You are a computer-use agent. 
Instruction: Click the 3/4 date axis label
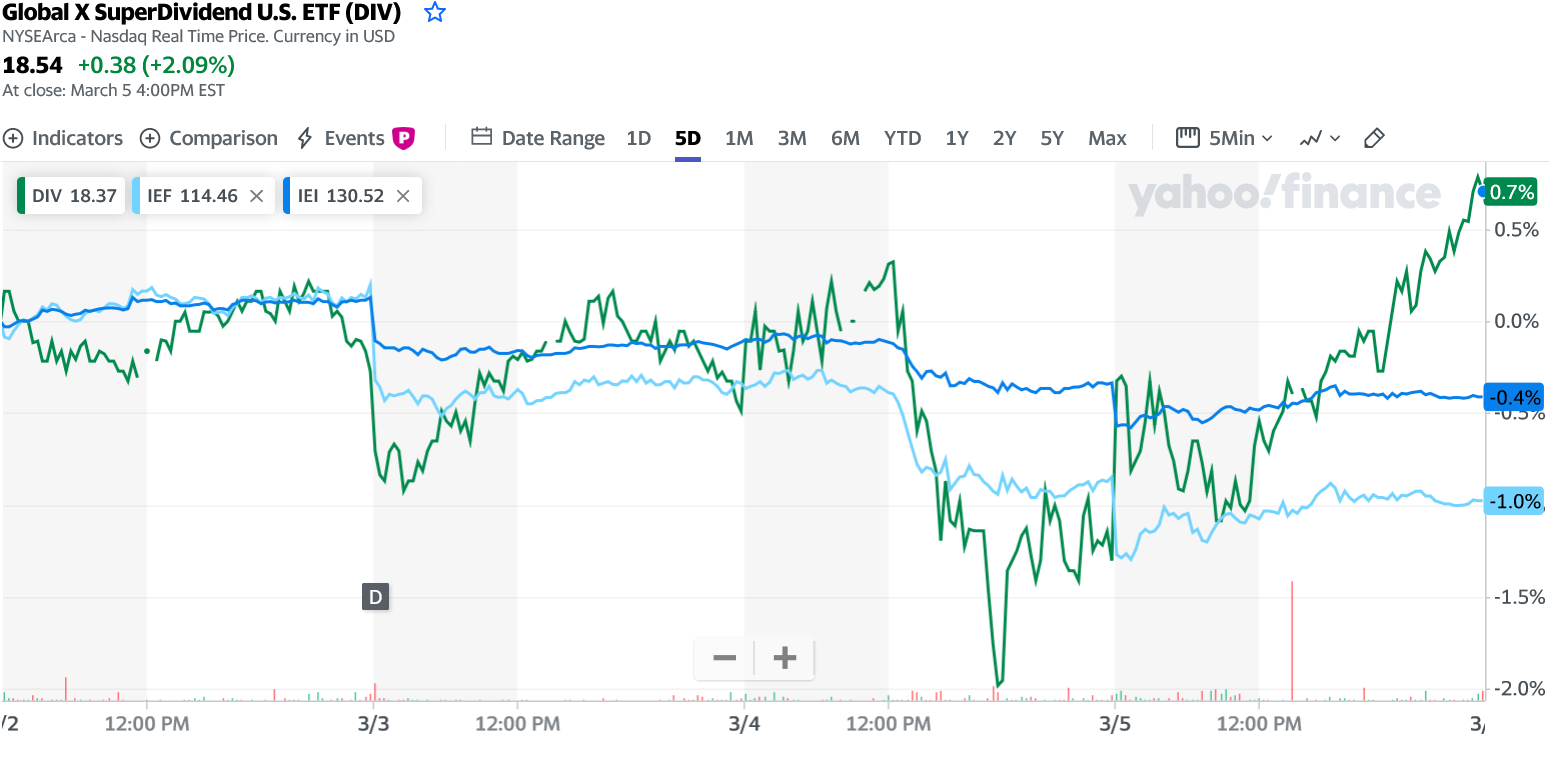(744, 723)
